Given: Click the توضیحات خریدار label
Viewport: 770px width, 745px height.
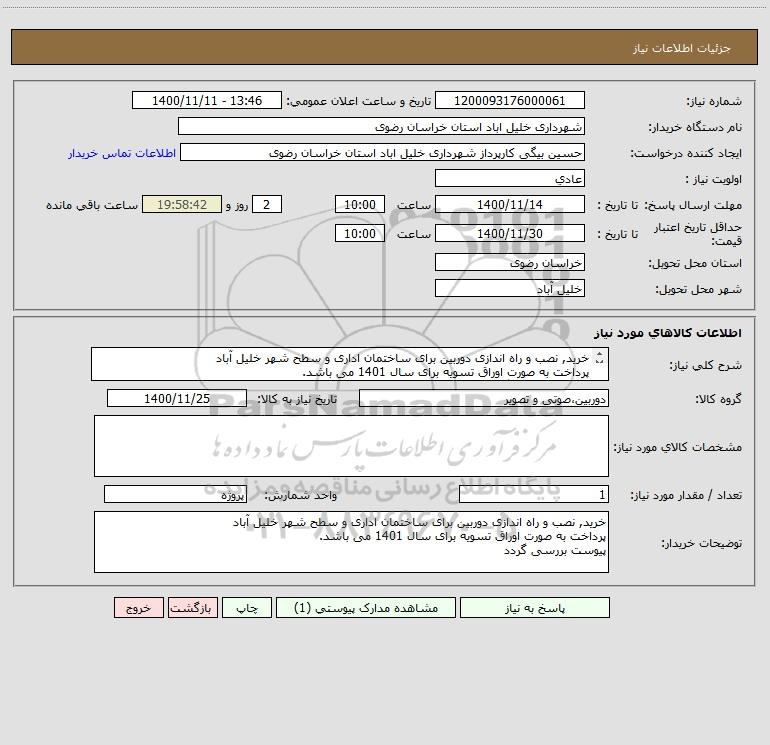Looking at the screenshot, I should tap(702, 543).
